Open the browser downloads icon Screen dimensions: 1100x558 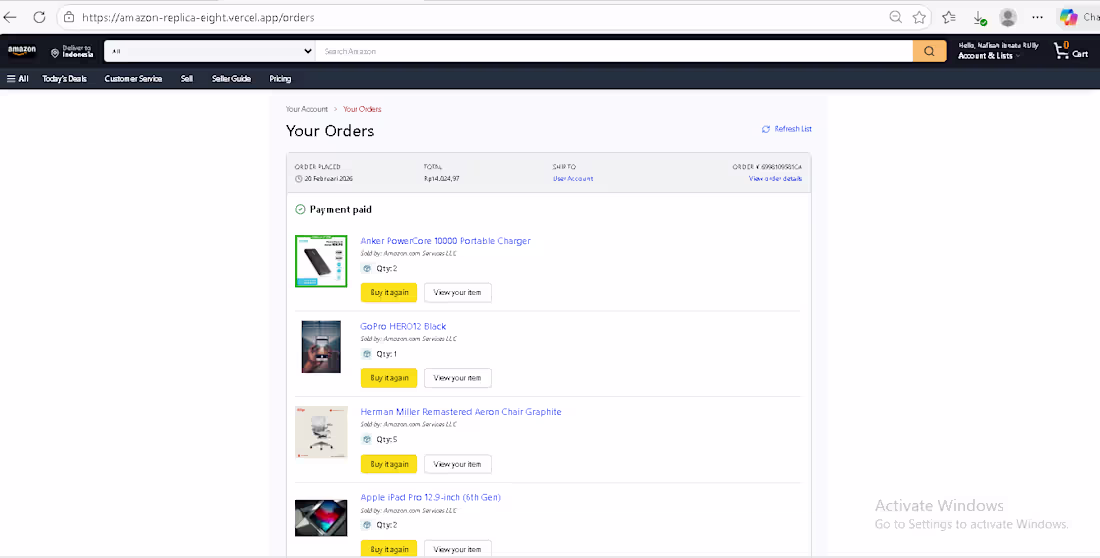click(979, 18)
